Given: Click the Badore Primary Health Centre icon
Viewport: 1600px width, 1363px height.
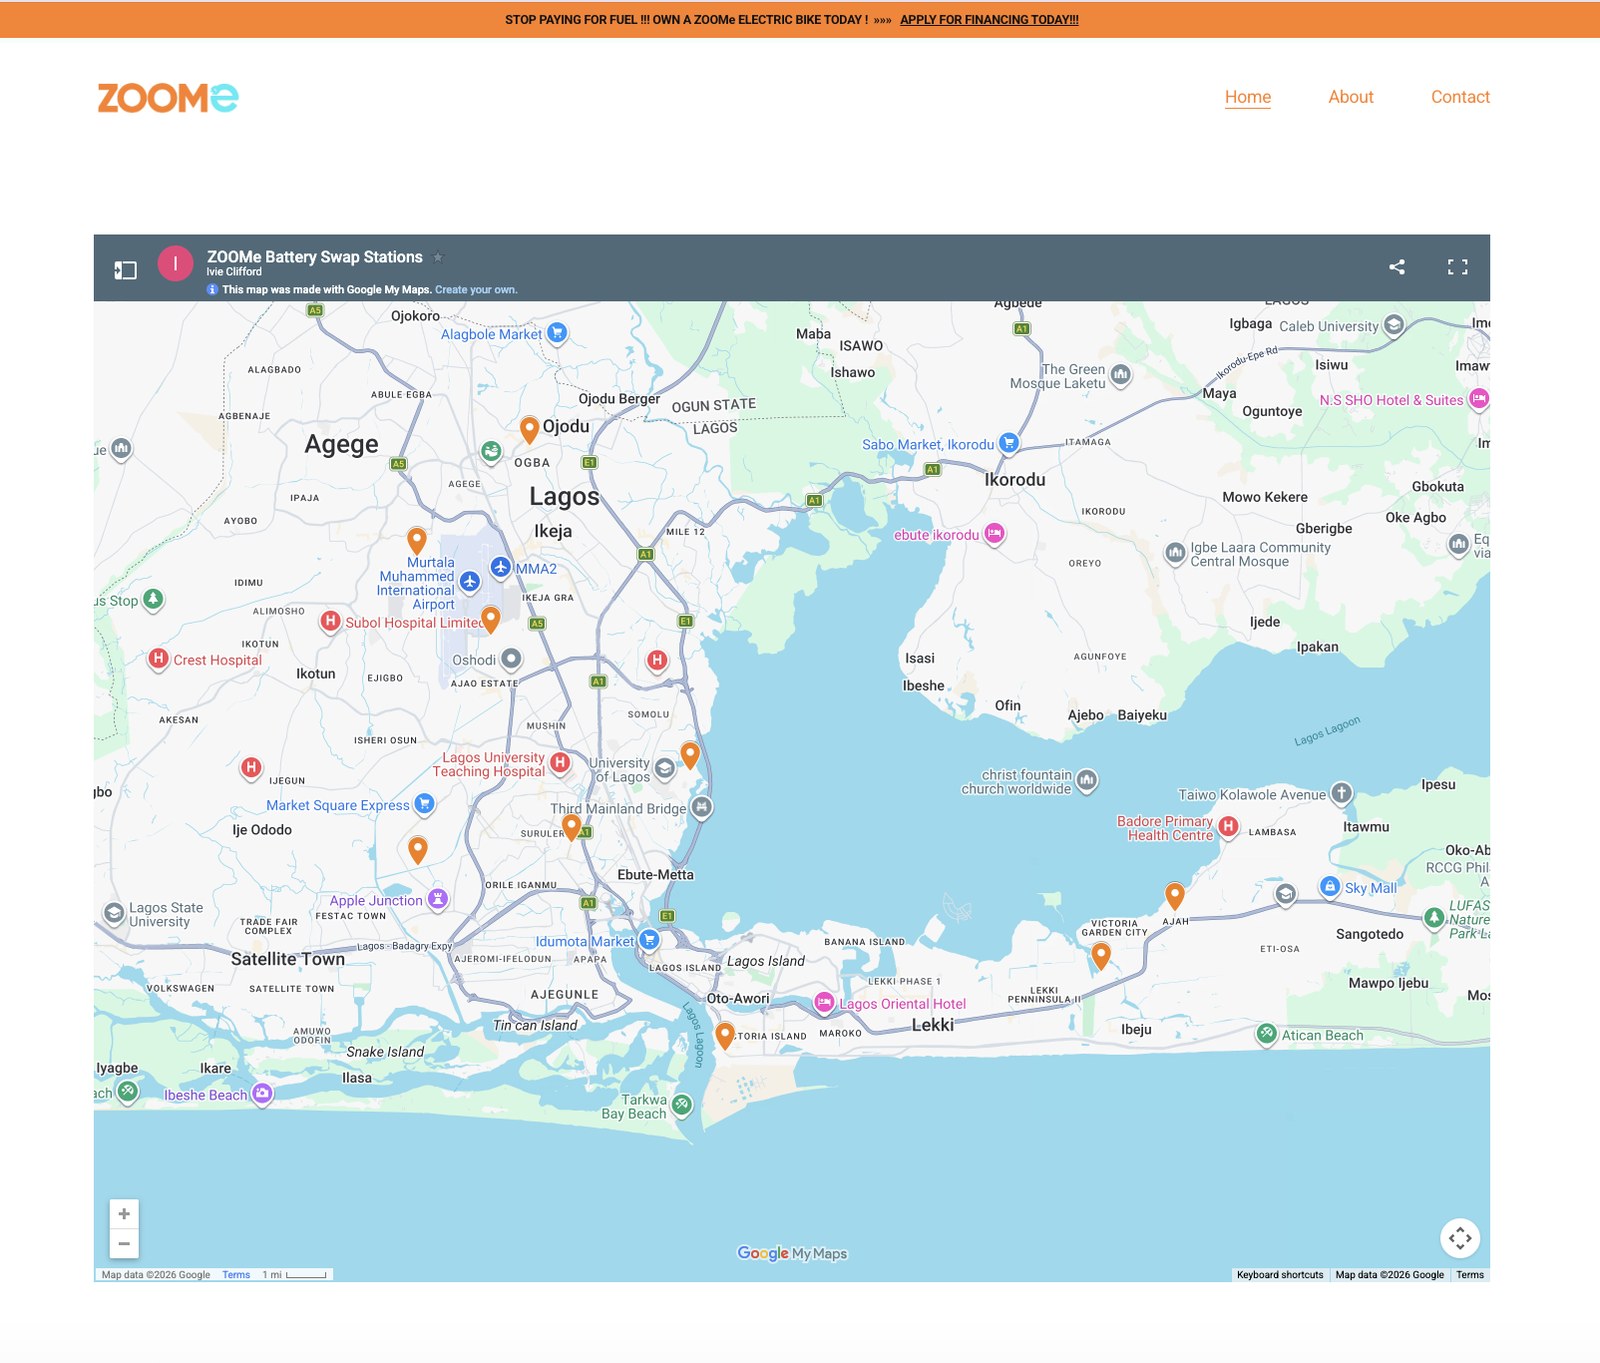Looking at the screenshot, I should click(1228, 827).
